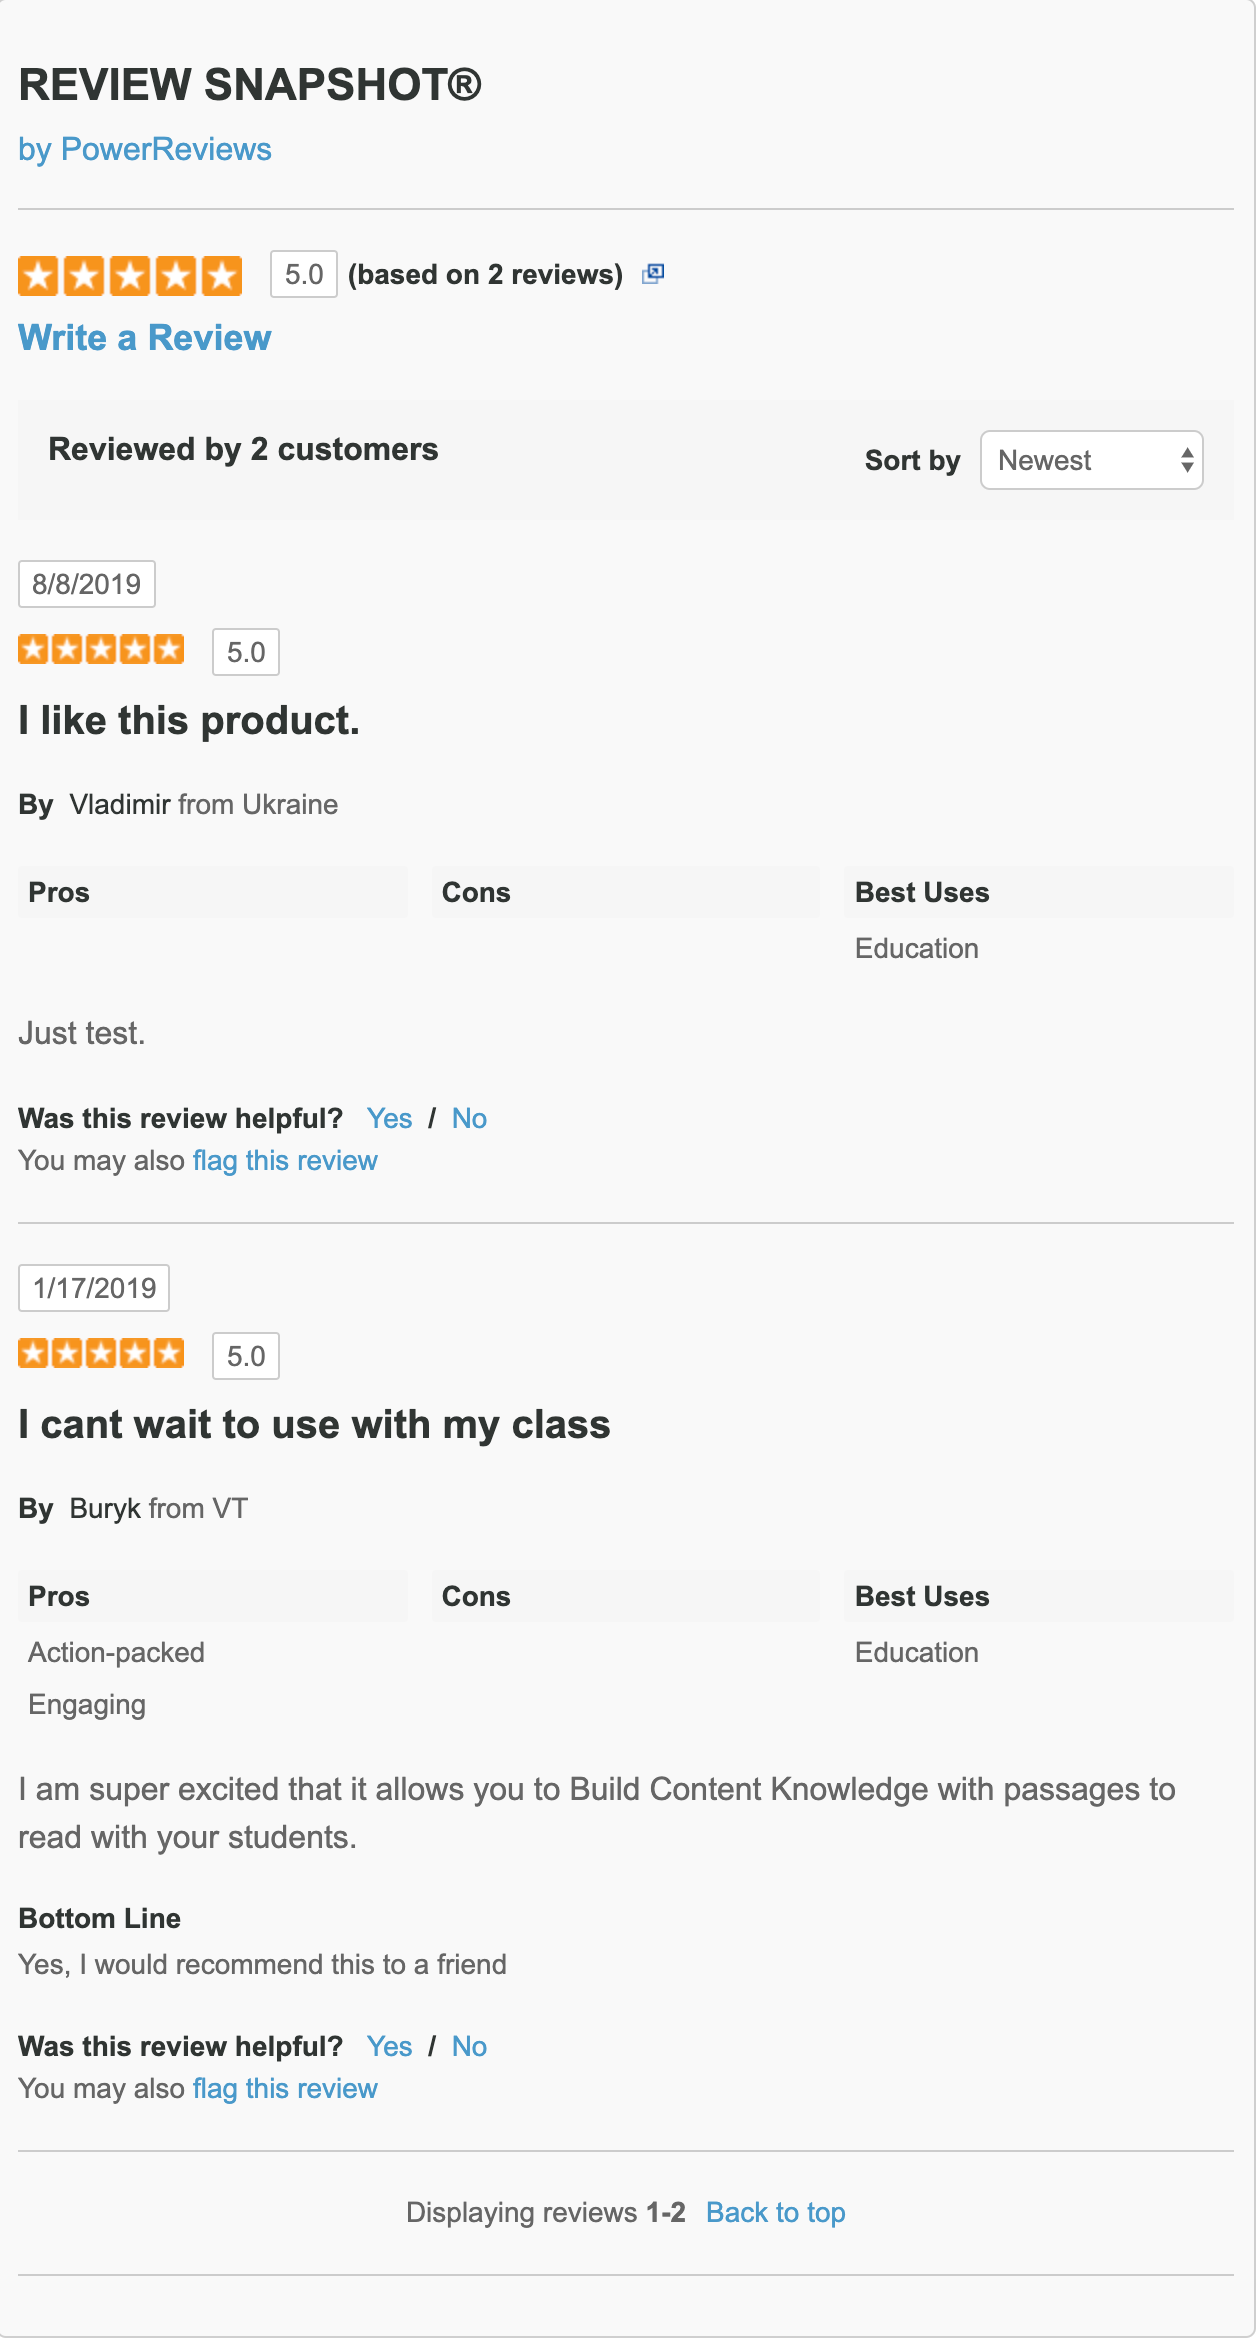Click the "I cant wait to use" review title

[x=314, y=1424]
